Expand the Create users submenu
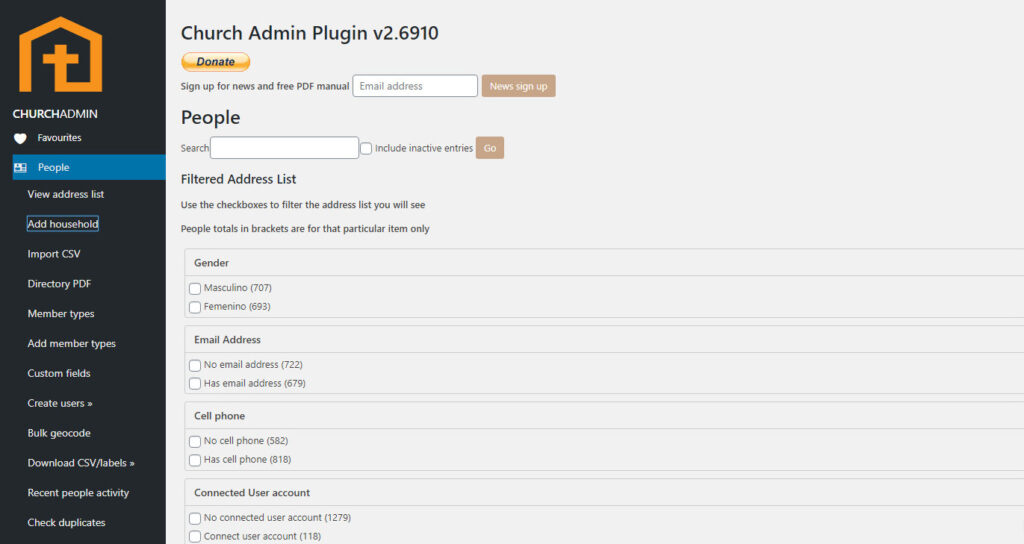Image resolution: width=1024 pixels, height=544 pixels. click(x=60, y=403)
